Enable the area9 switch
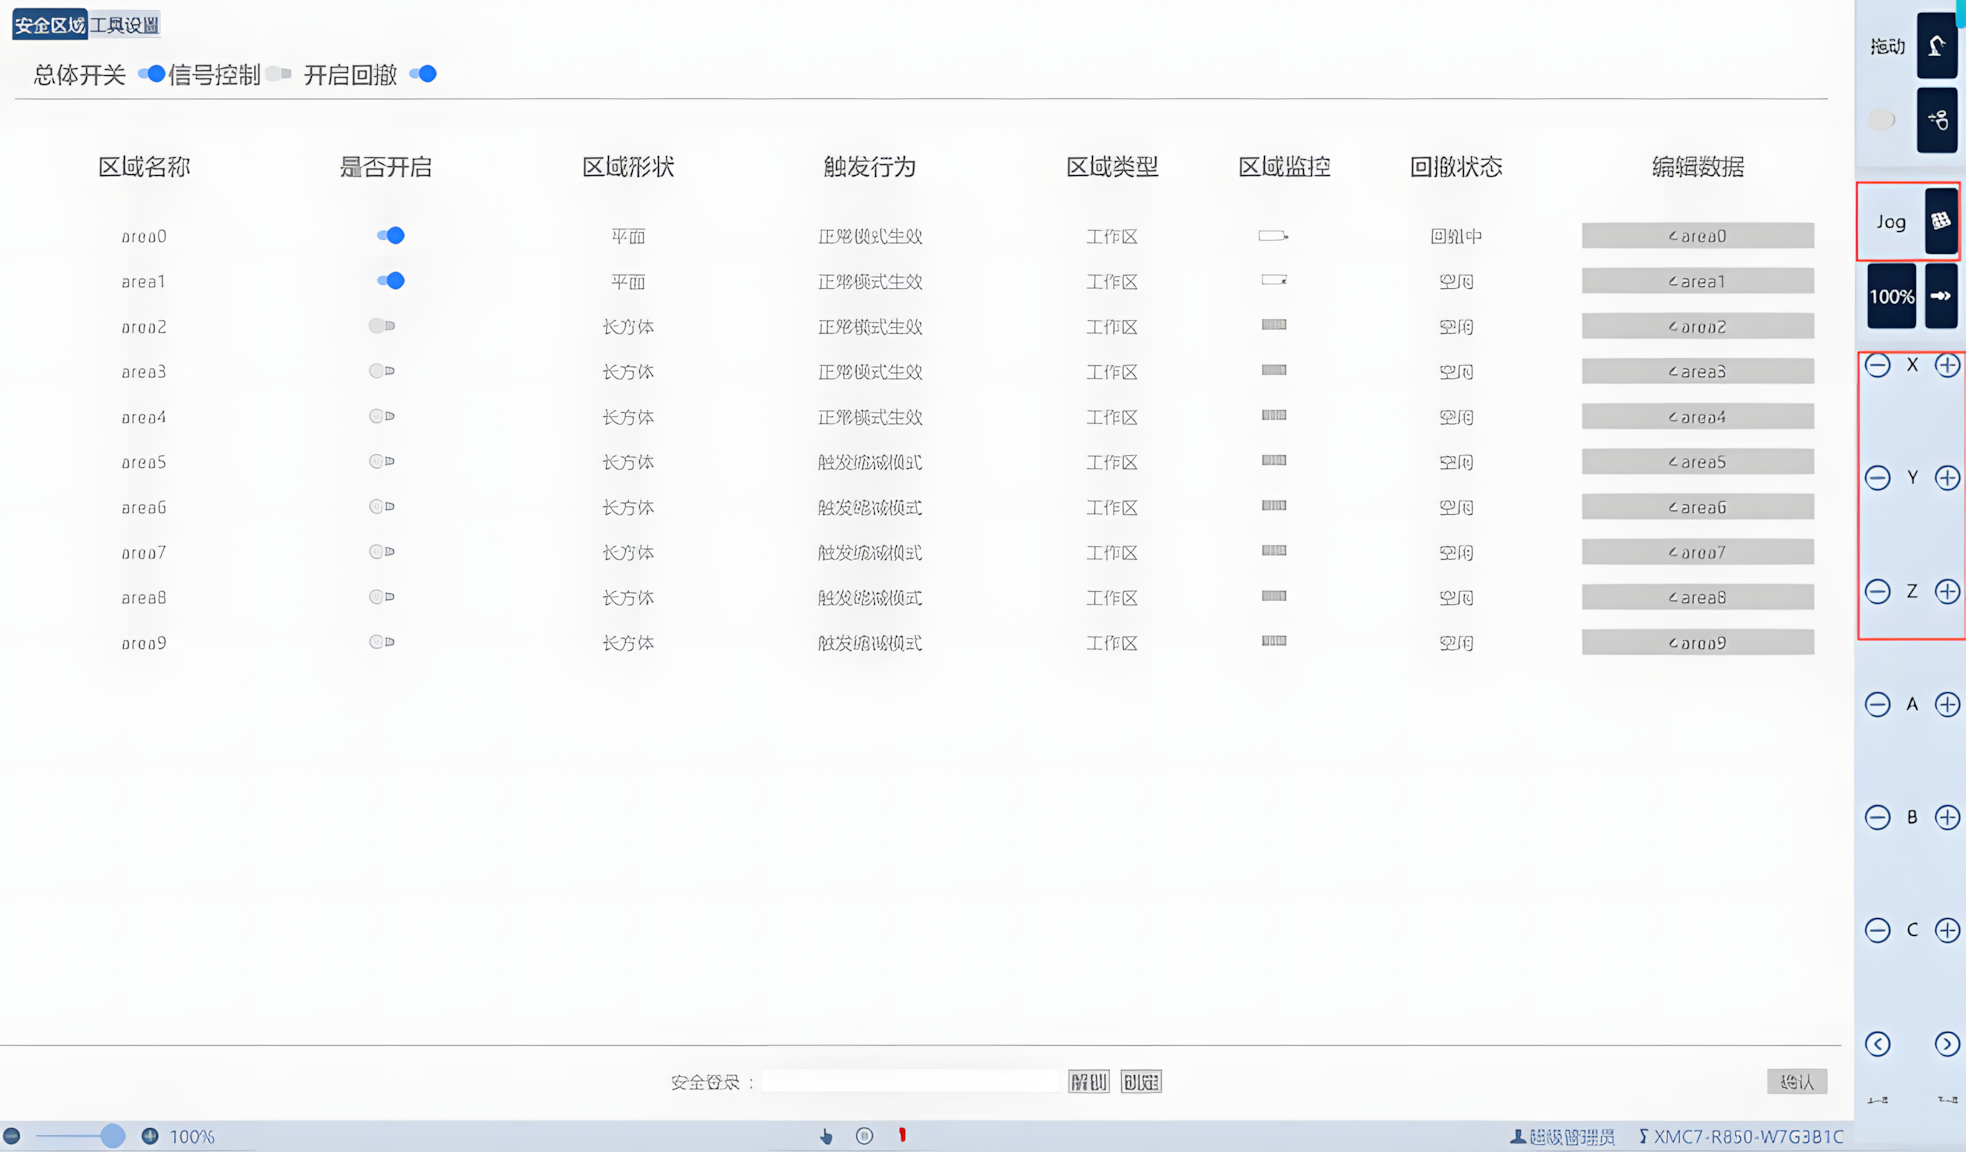Screen dimensions: 1966x1152 (382, 642)
